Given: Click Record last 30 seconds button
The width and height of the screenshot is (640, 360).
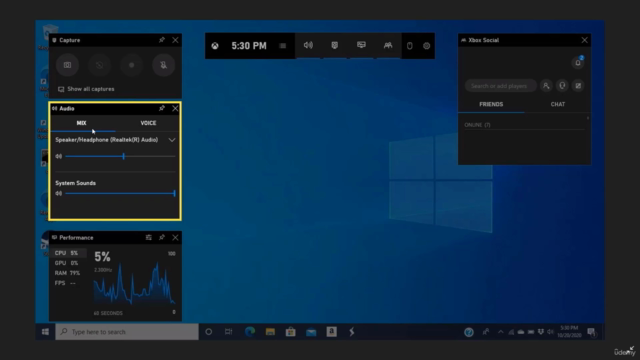Looking at the screenshot, I should tap(99, 65).
